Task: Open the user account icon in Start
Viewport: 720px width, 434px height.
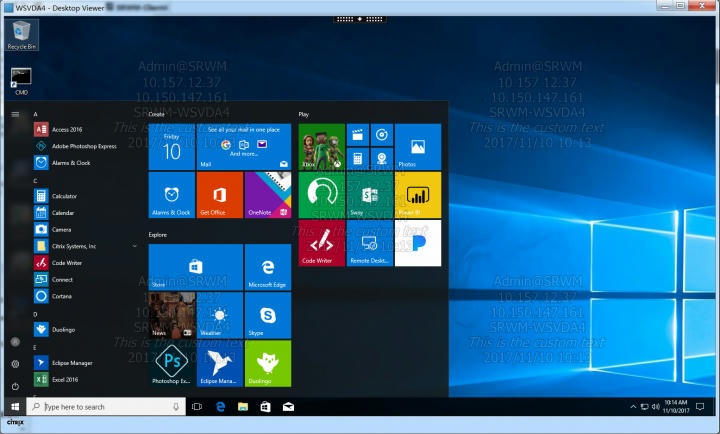Action: tap(15, 342)
